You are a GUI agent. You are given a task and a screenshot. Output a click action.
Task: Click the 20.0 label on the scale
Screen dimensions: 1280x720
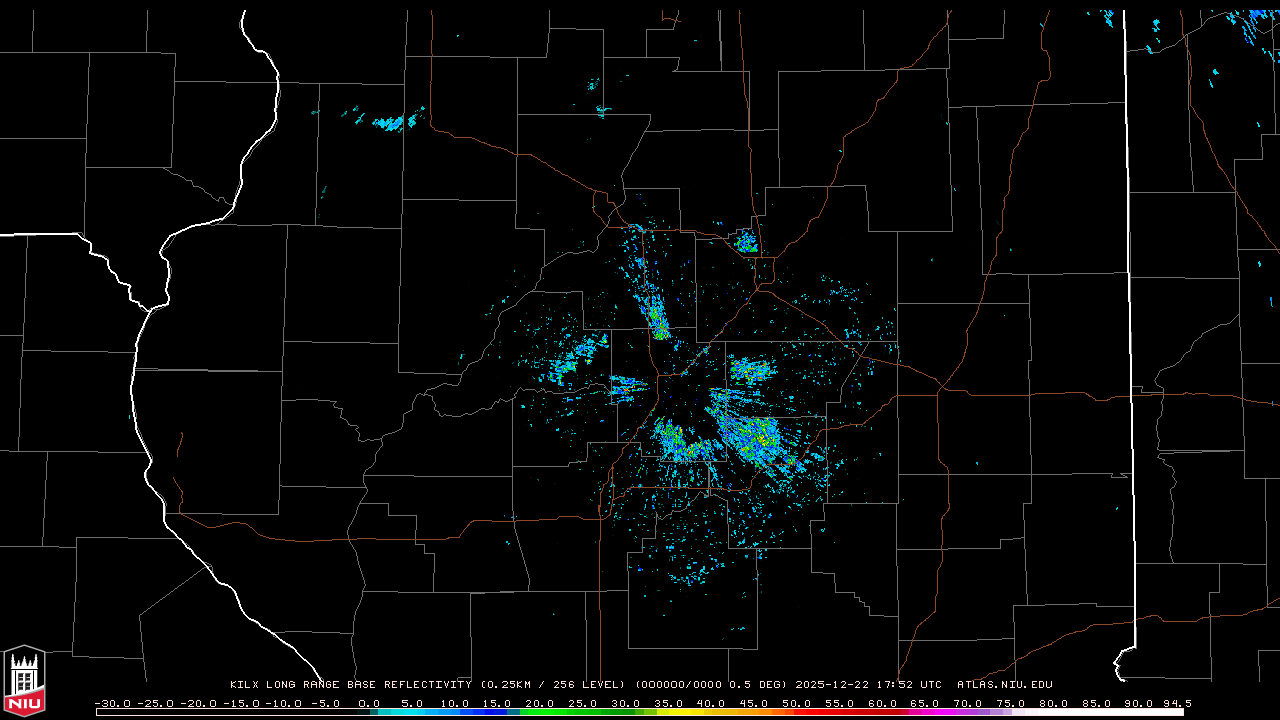(540, 703)
